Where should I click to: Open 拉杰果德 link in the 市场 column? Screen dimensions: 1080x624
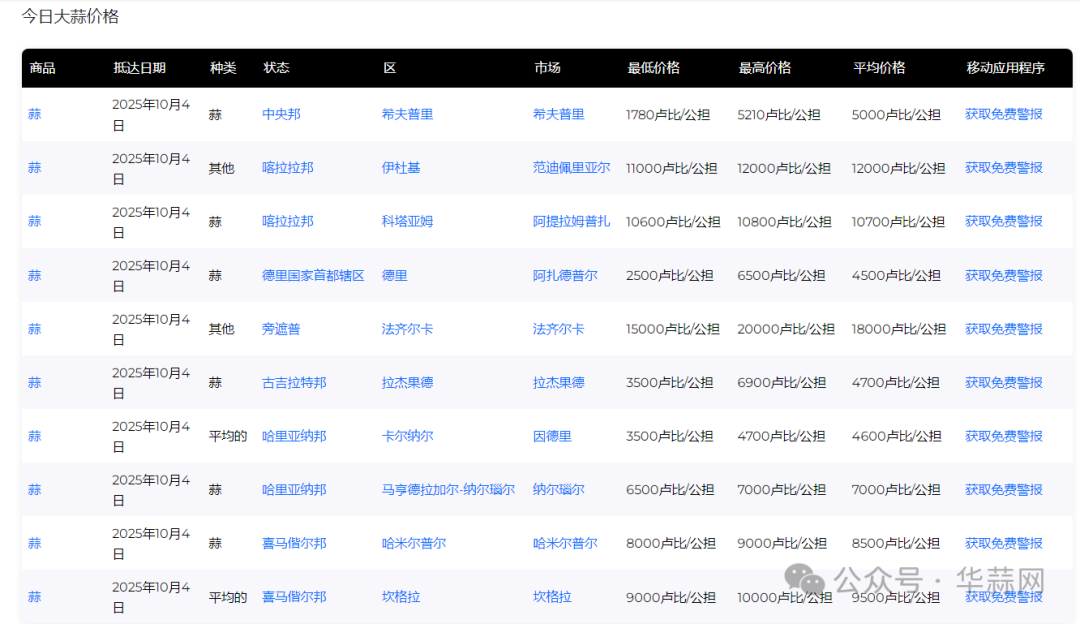[558, 383]
